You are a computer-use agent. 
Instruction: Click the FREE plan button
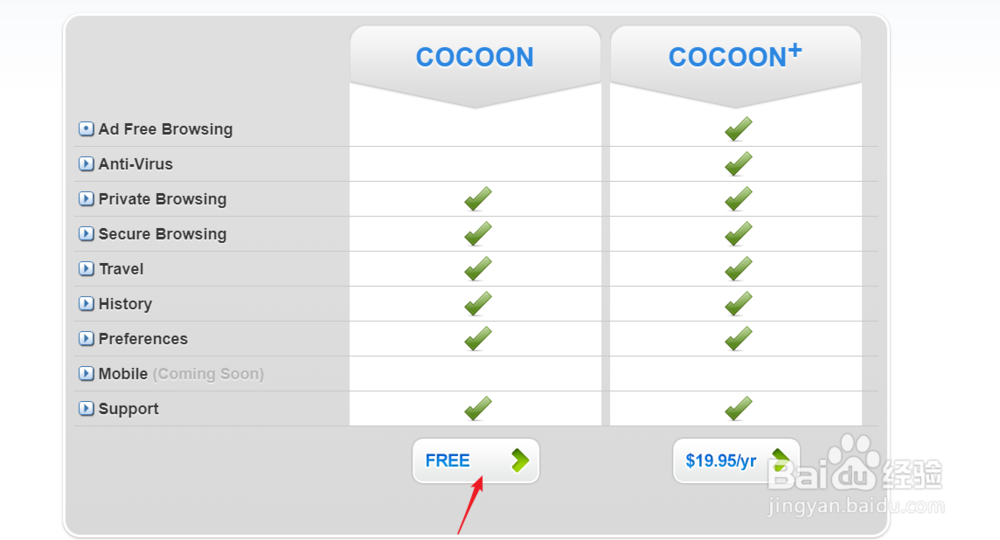click(x=475, y=461)
